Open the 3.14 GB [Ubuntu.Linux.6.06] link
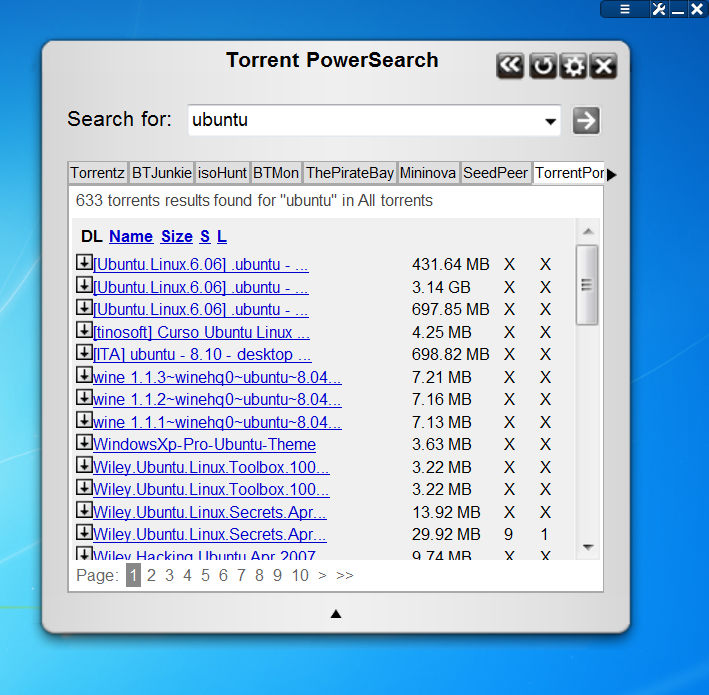 [x=201, y=288]
